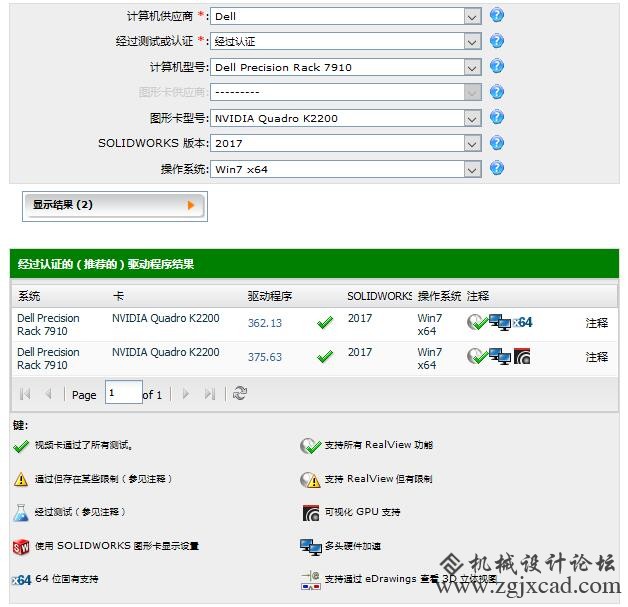Select NVIDIA Quadro K2200 cell in 375.63 row

coord(165,352)
